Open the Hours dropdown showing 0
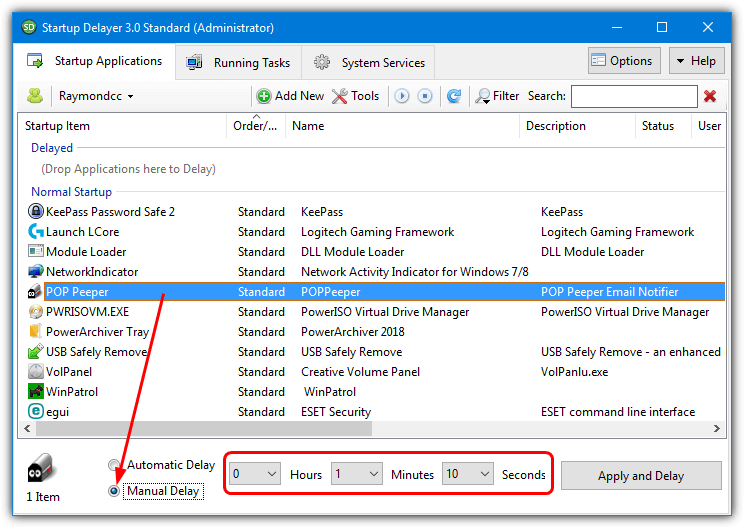This screenshot has width=744, height=527. pyautogui.click(x=255, y=474)
